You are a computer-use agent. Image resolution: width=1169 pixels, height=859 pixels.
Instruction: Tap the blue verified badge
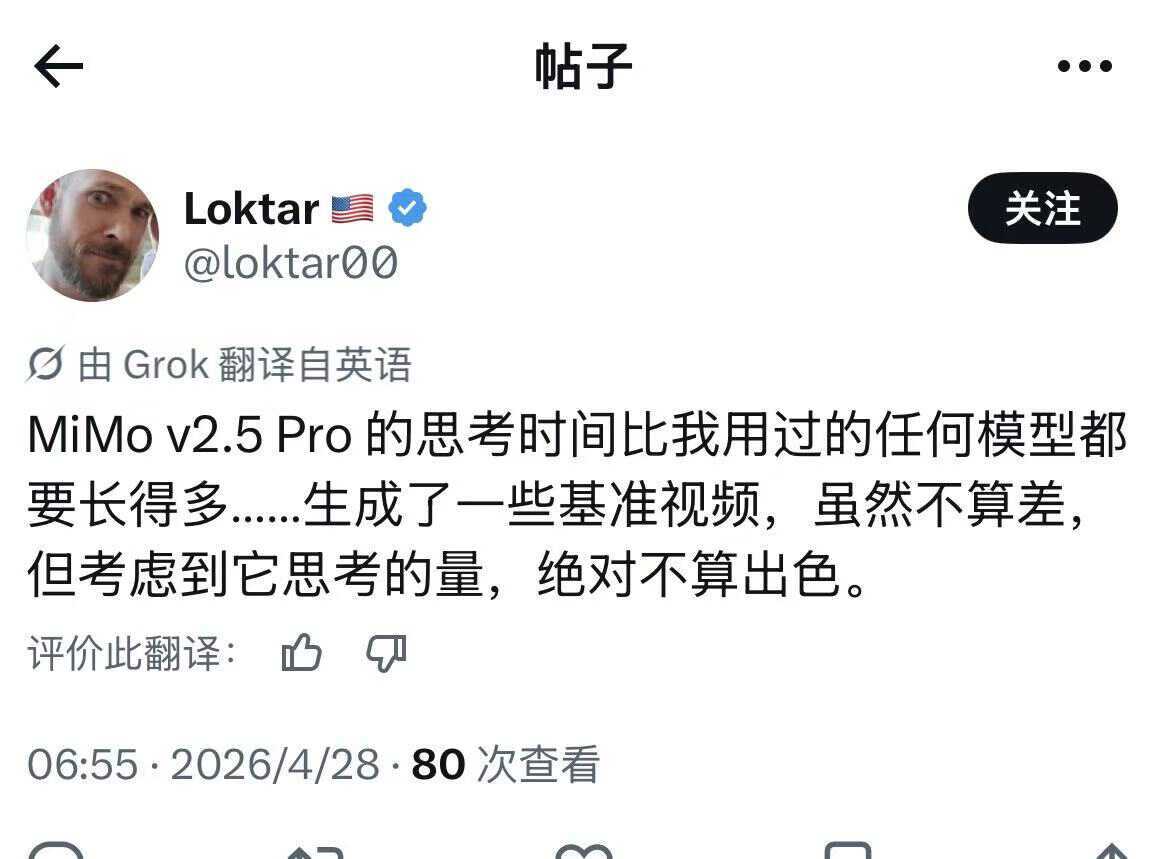[407, 208]
